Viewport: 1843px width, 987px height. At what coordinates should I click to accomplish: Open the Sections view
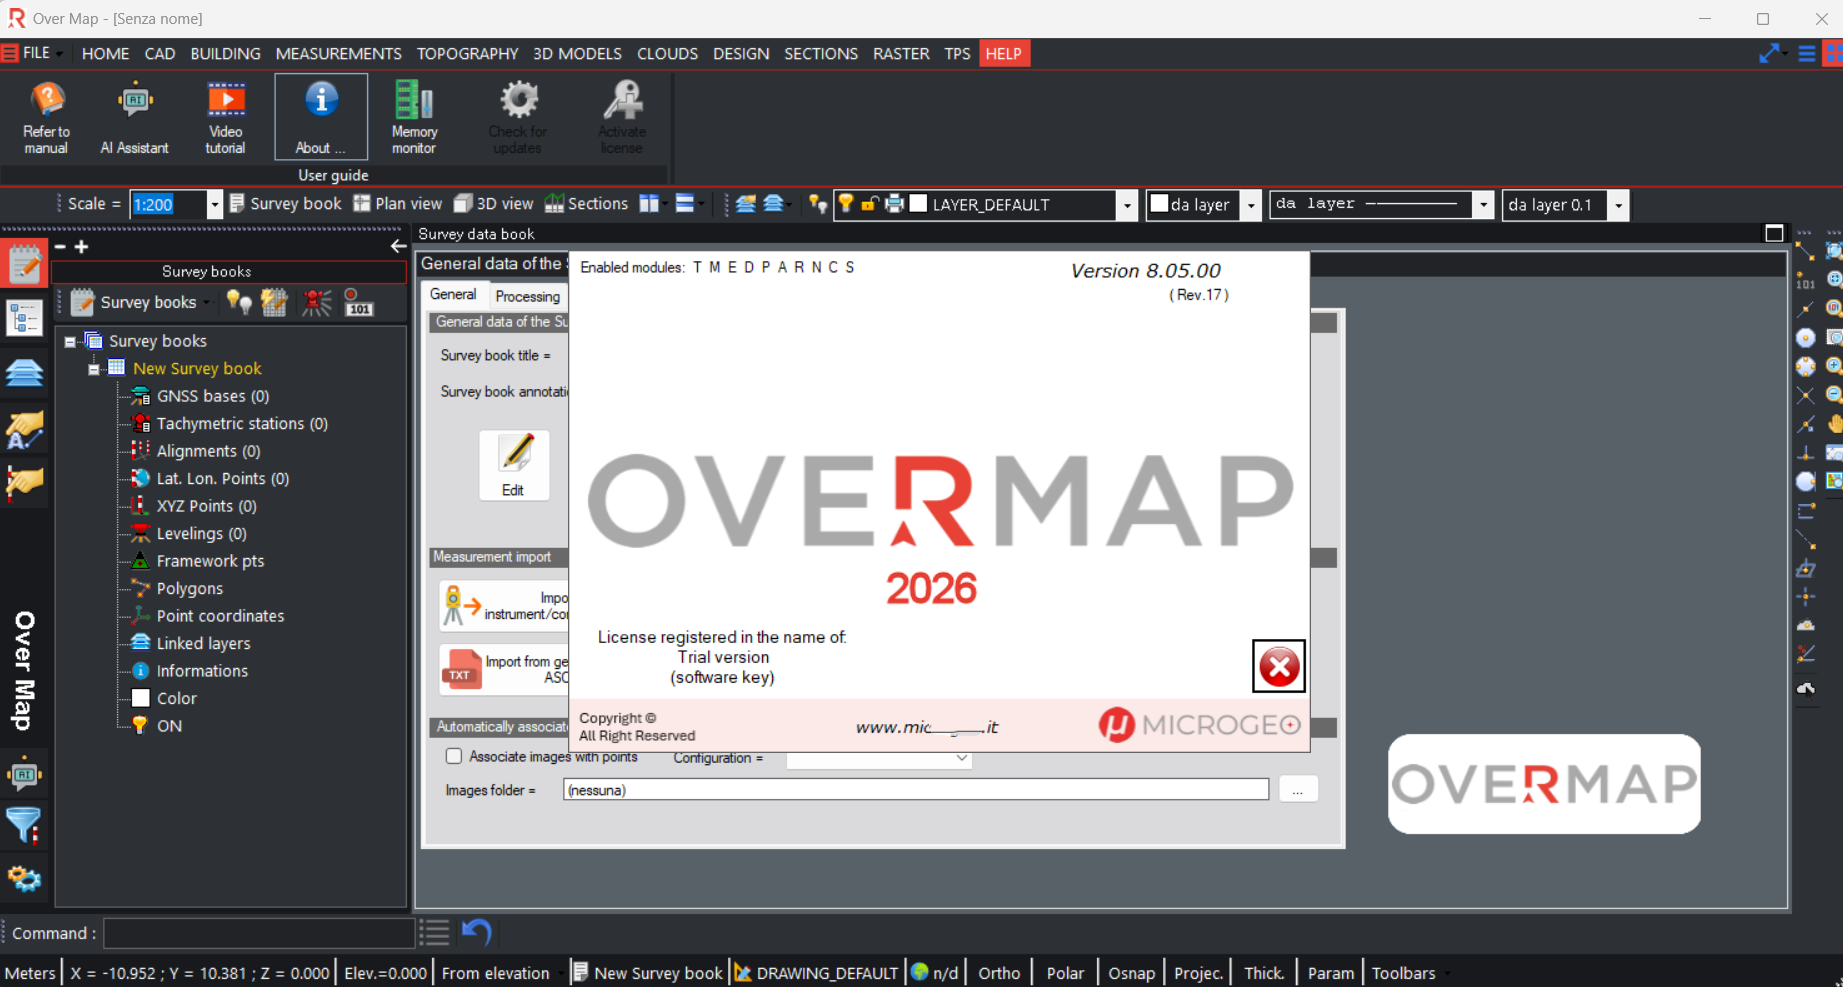click(586, 204)
